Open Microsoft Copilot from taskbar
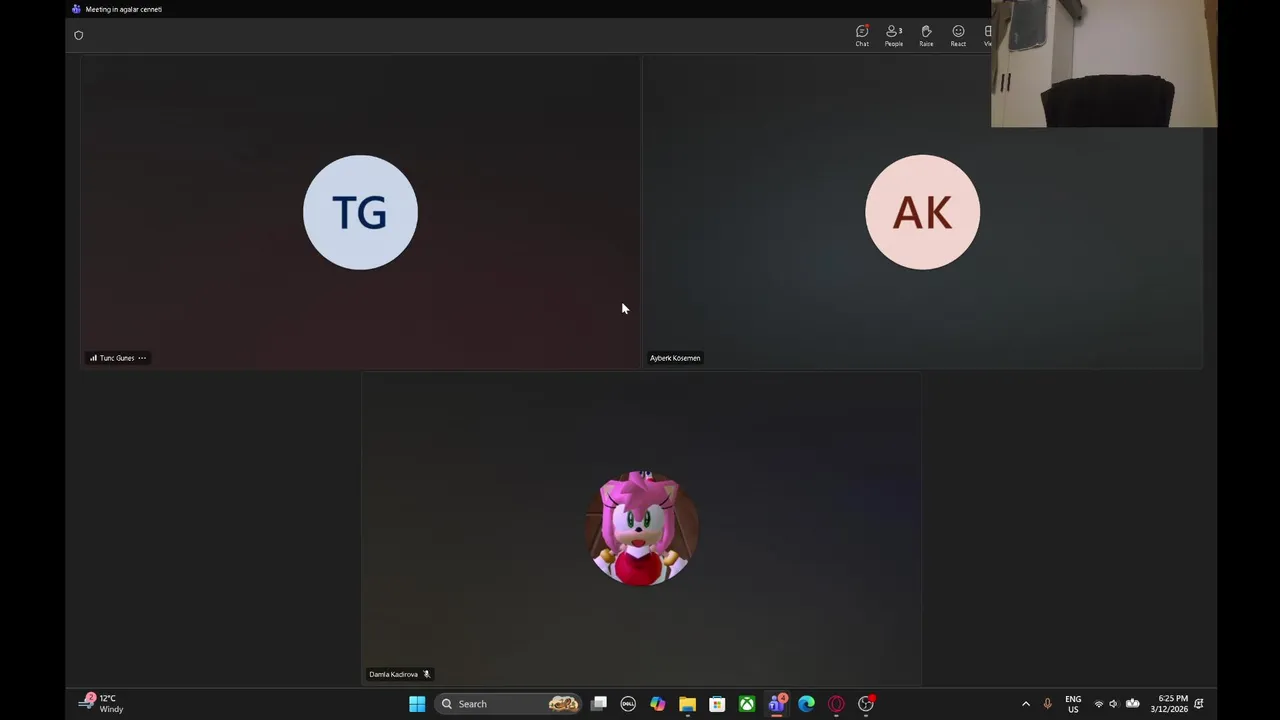This screenshot has height=720, width=1280. (x=658, y=704)
